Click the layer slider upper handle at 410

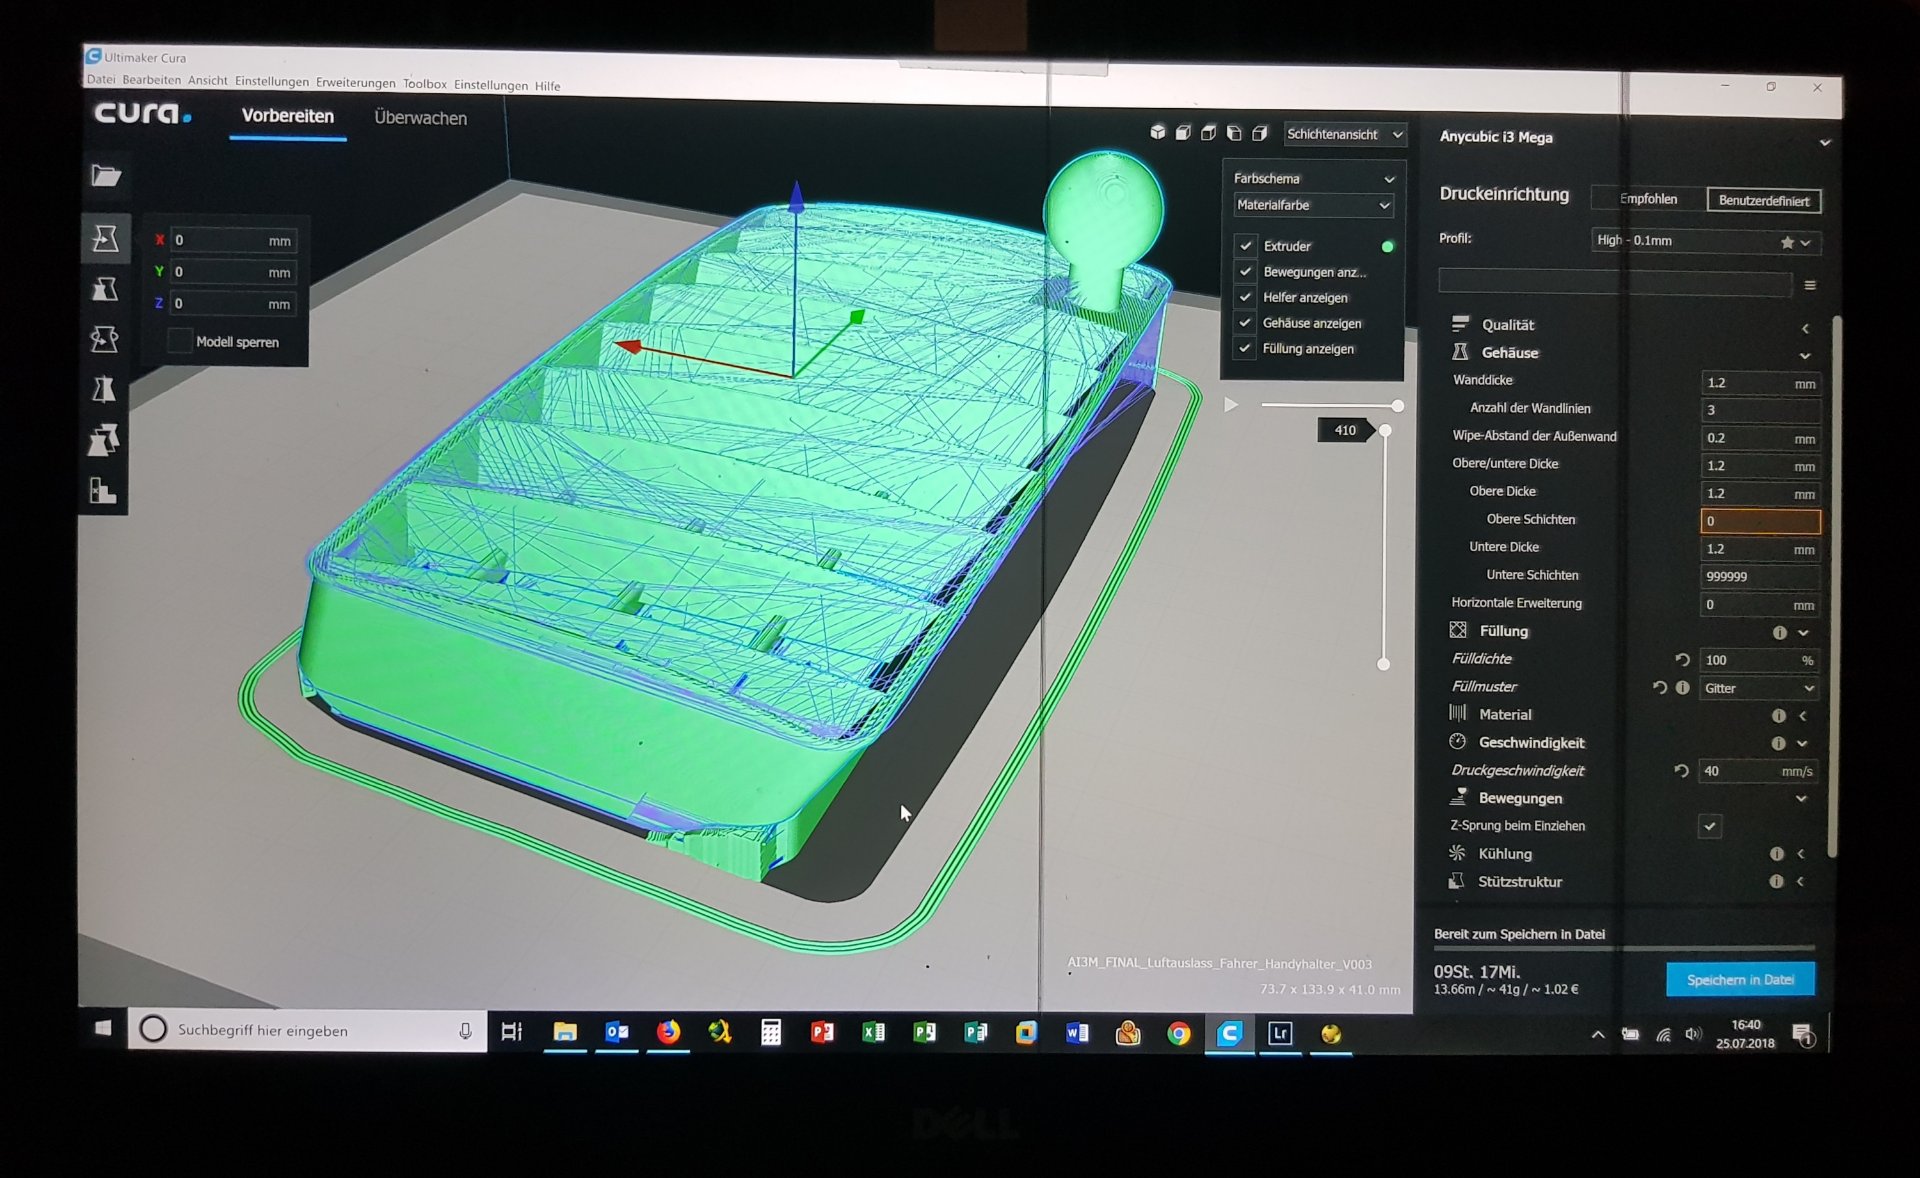click(1385, 430)
